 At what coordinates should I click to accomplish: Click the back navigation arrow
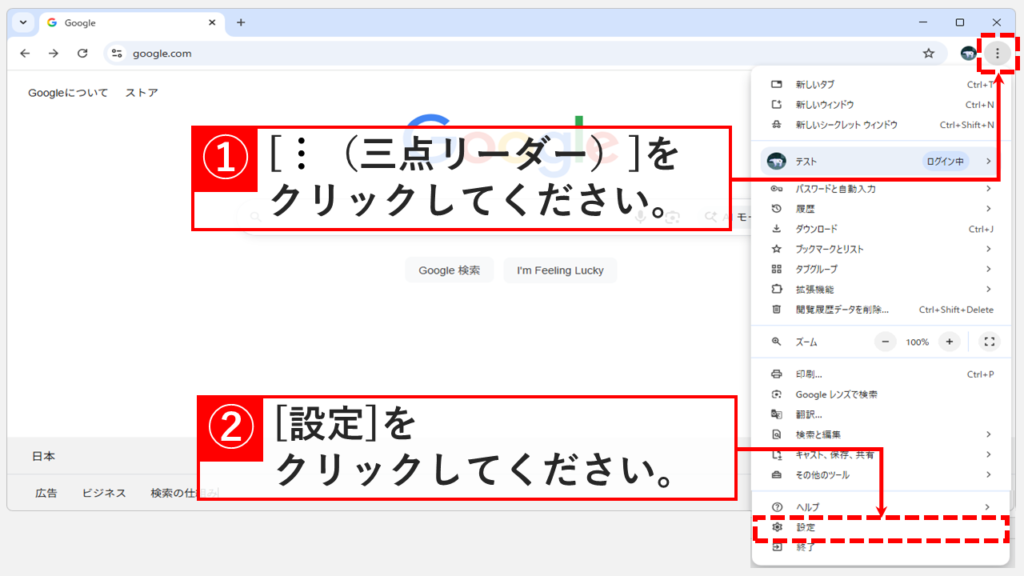pyautogui.click(x=24, y=54)
